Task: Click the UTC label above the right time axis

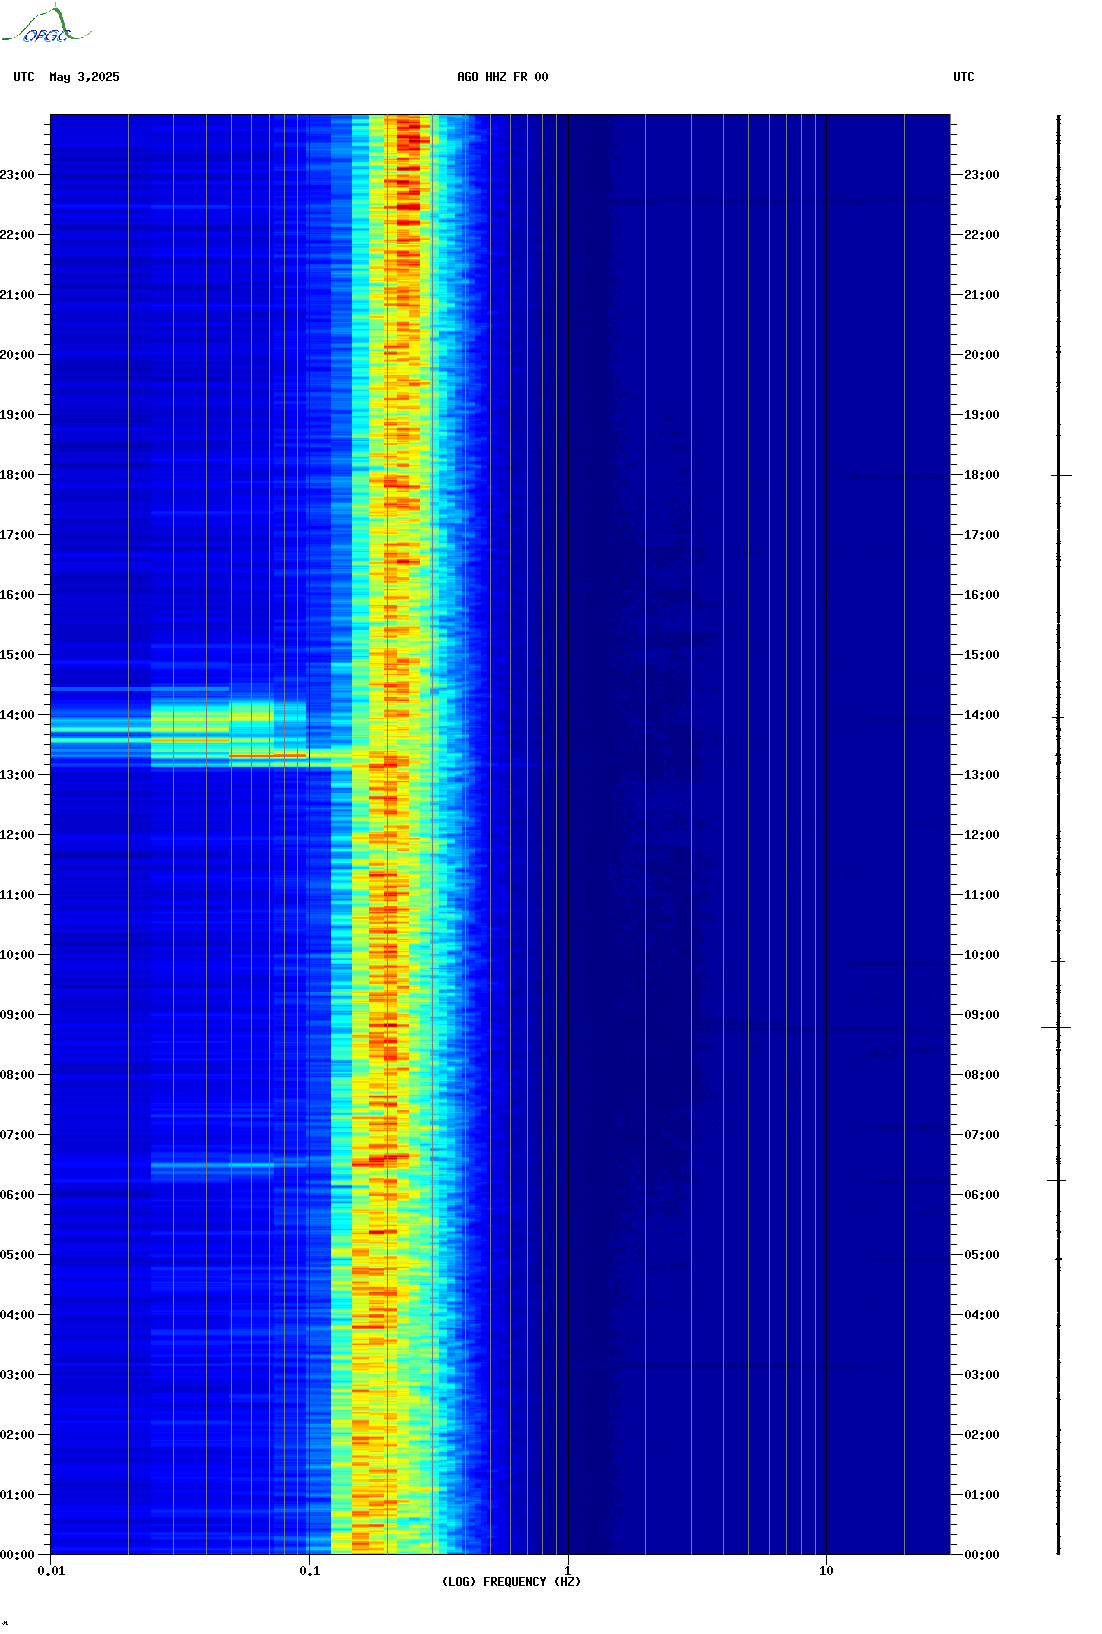Action: coord(964,77)
